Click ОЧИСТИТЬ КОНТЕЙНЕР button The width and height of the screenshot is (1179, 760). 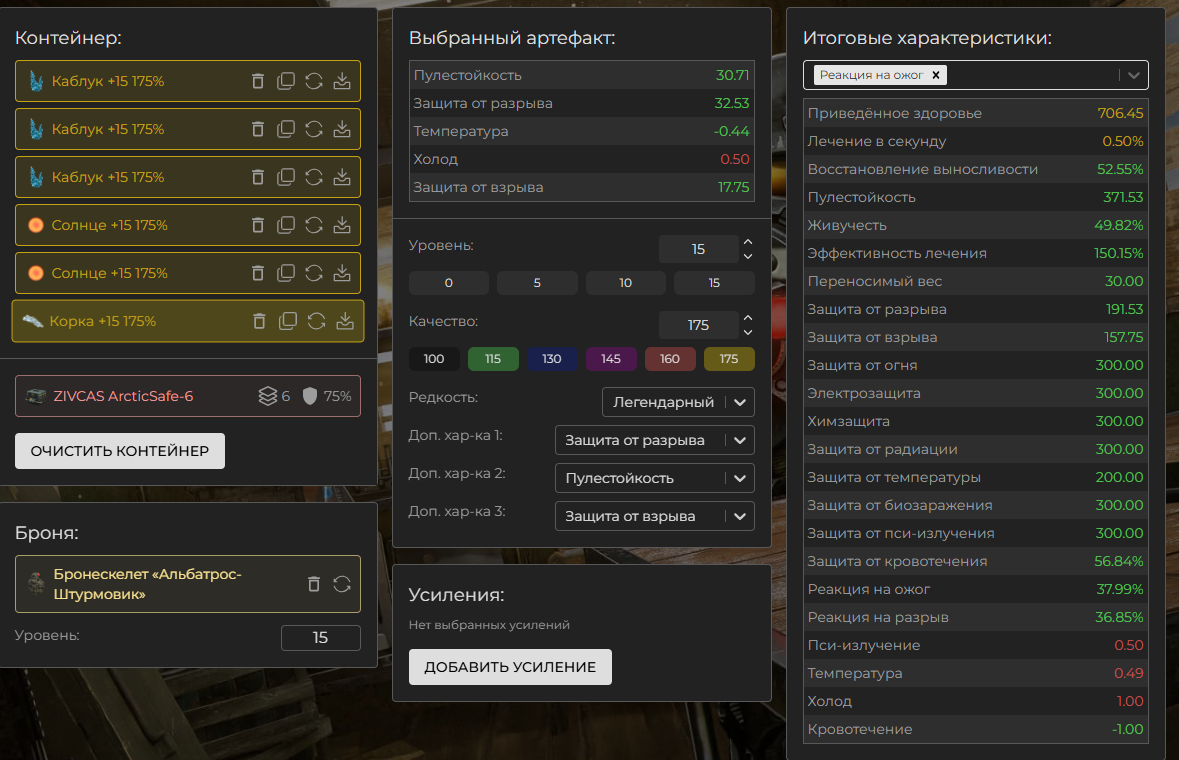[120, 451]
